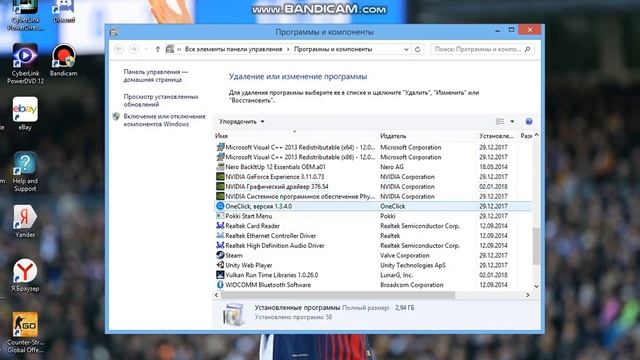Click the NVIDIA GeForce Experience icon
Image resolution: width=640 pixels, height=360 pixels.
tap(220, 177)
